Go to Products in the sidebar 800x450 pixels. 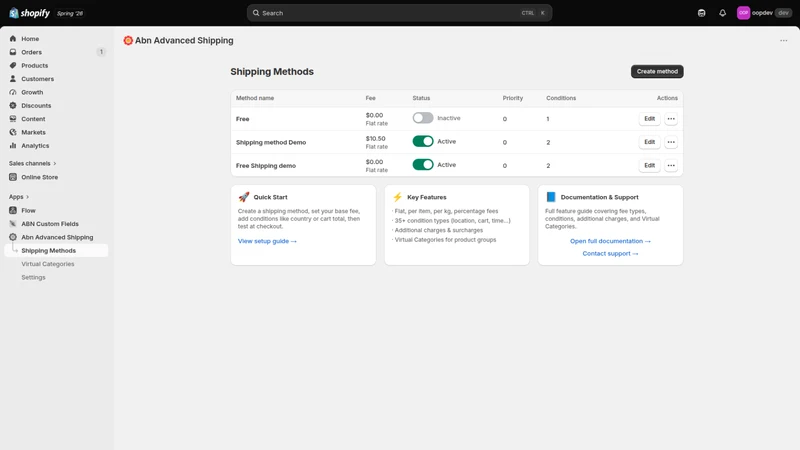point(56,65)
